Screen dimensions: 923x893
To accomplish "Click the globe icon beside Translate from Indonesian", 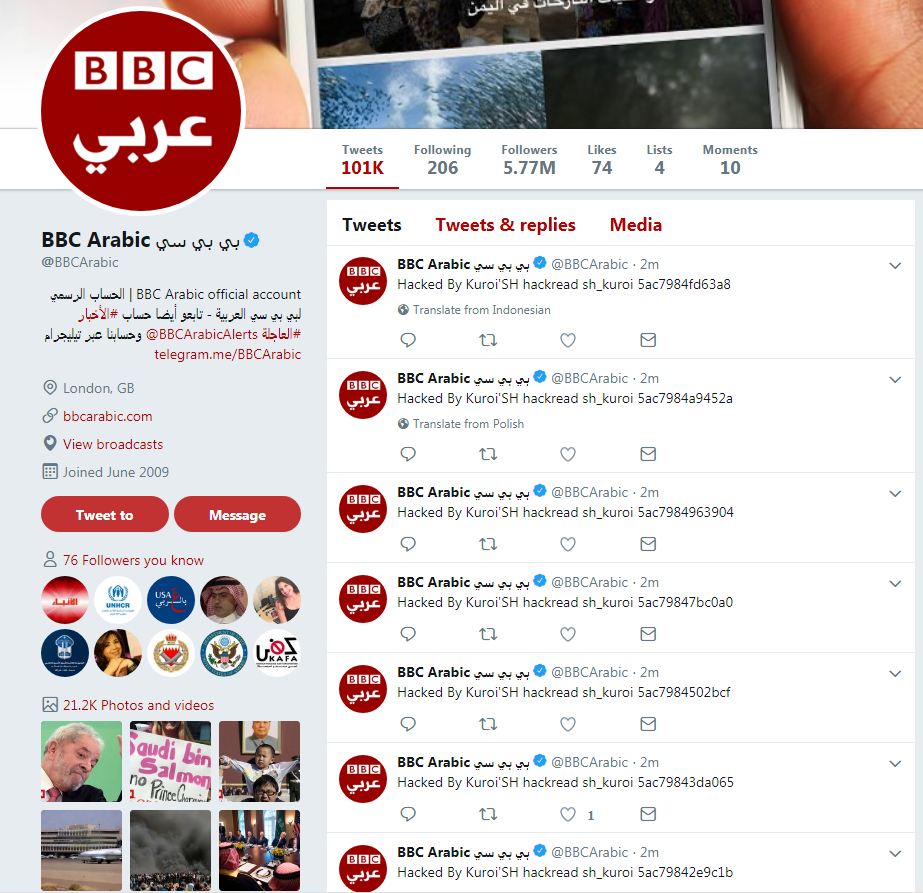I will point(403,310).
